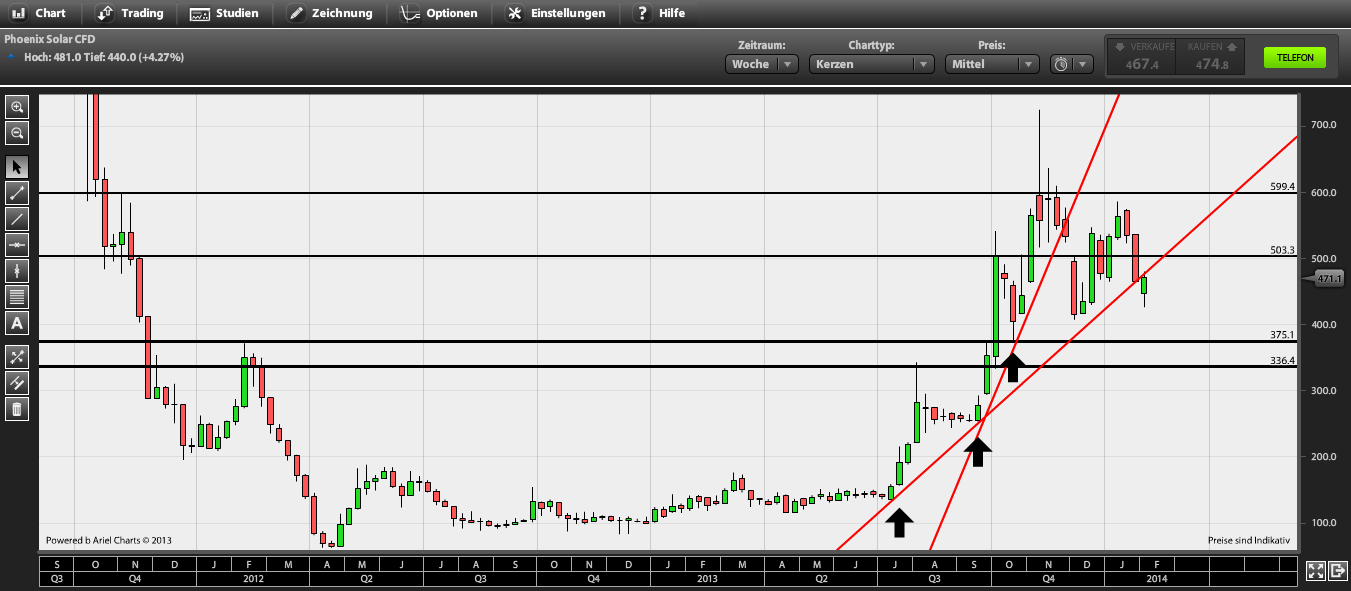Select the trend line segment tool
This screenshot has width=1351, height=591.
17,193
